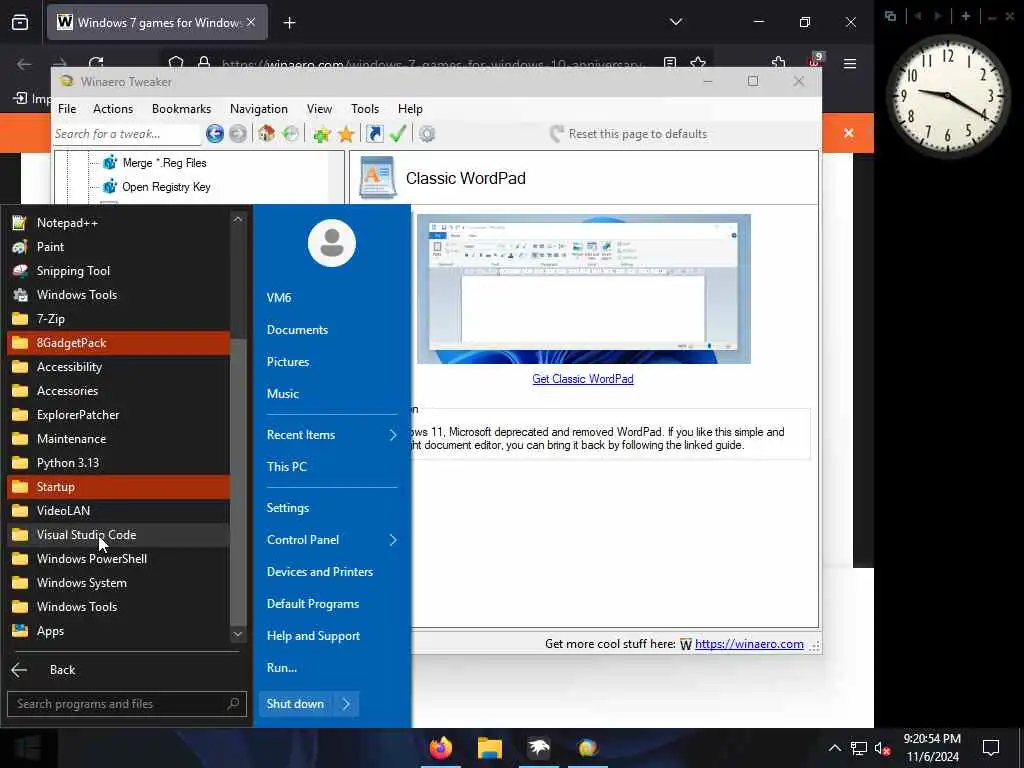The height and width of the screenshot is (768, 1024).
Task: Launch Paint from the start menu
Action: (x=118, y=247)
